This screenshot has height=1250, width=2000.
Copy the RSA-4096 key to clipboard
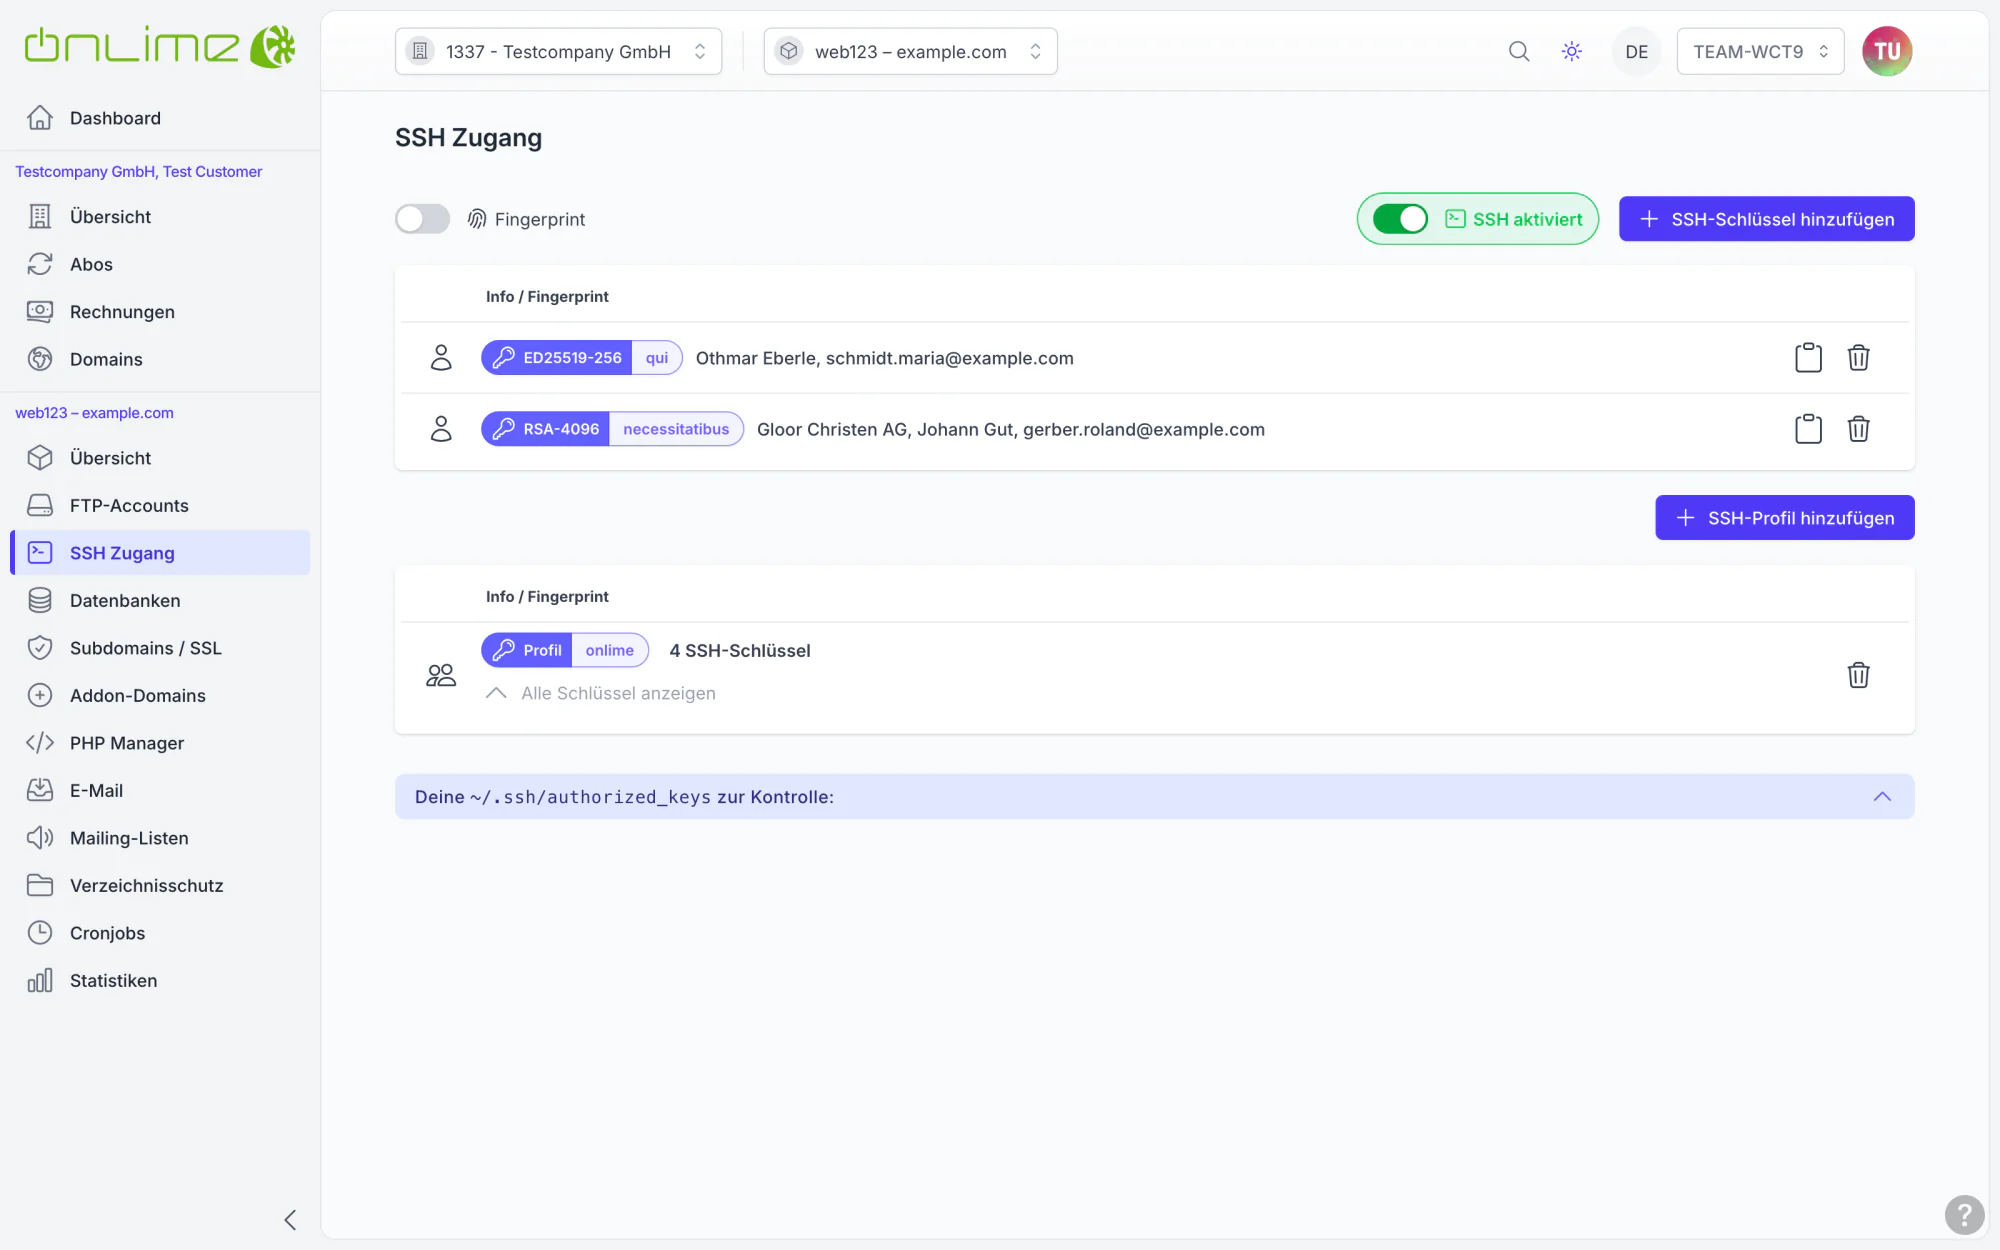click(1808, 429)
